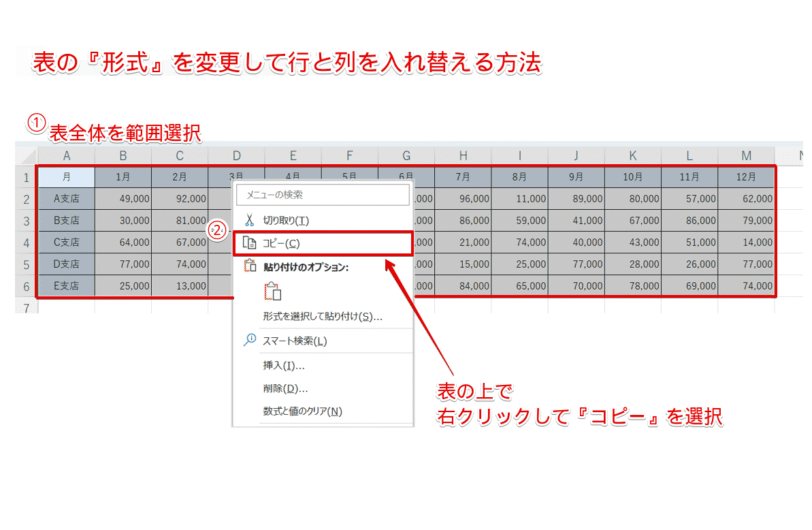Choose 挿入(I)... from the context menu
This screenshot has height=530, width=812.
pyautogui.click(x=323, y=366)
